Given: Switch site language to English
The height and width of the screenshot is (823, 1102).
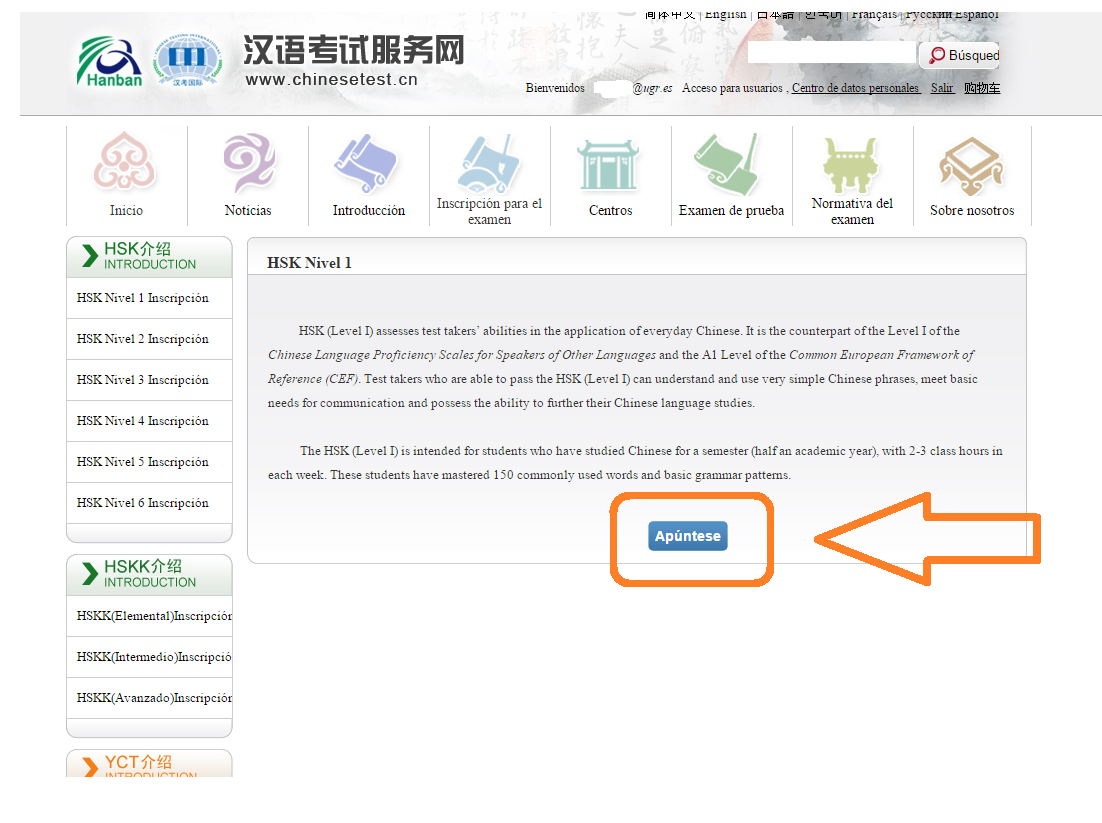Looking at the screenshot, I should [725, 14].
